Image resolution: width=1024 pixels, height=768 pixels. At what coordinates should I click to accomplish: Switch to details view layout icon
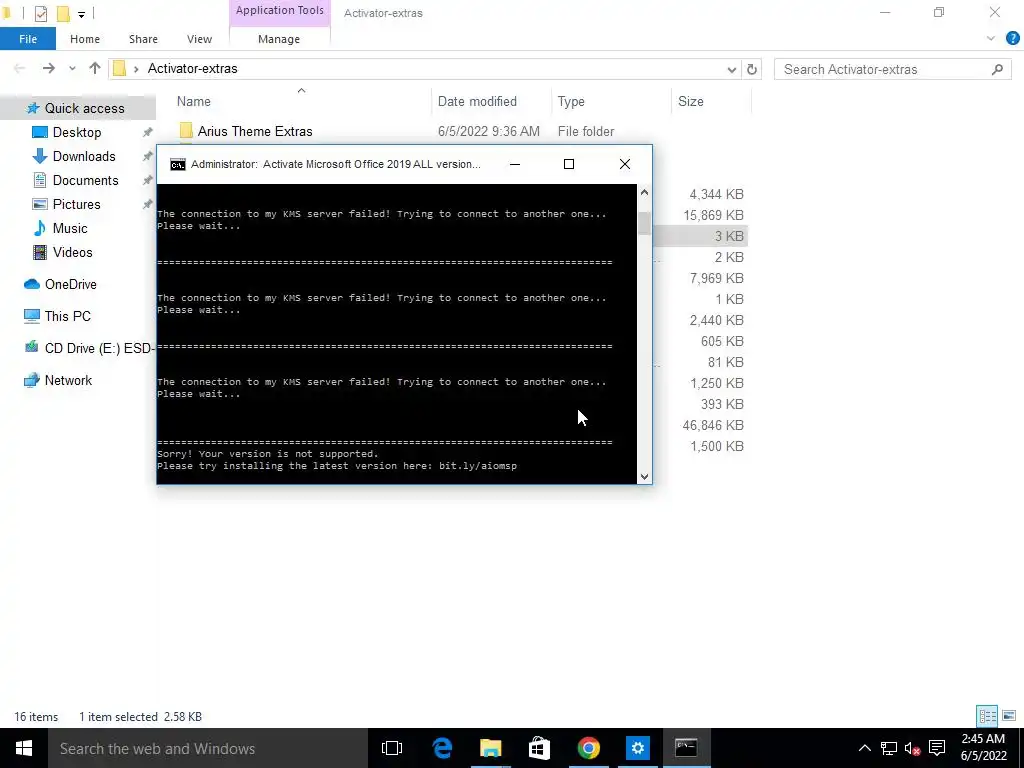tap(987, 716)
